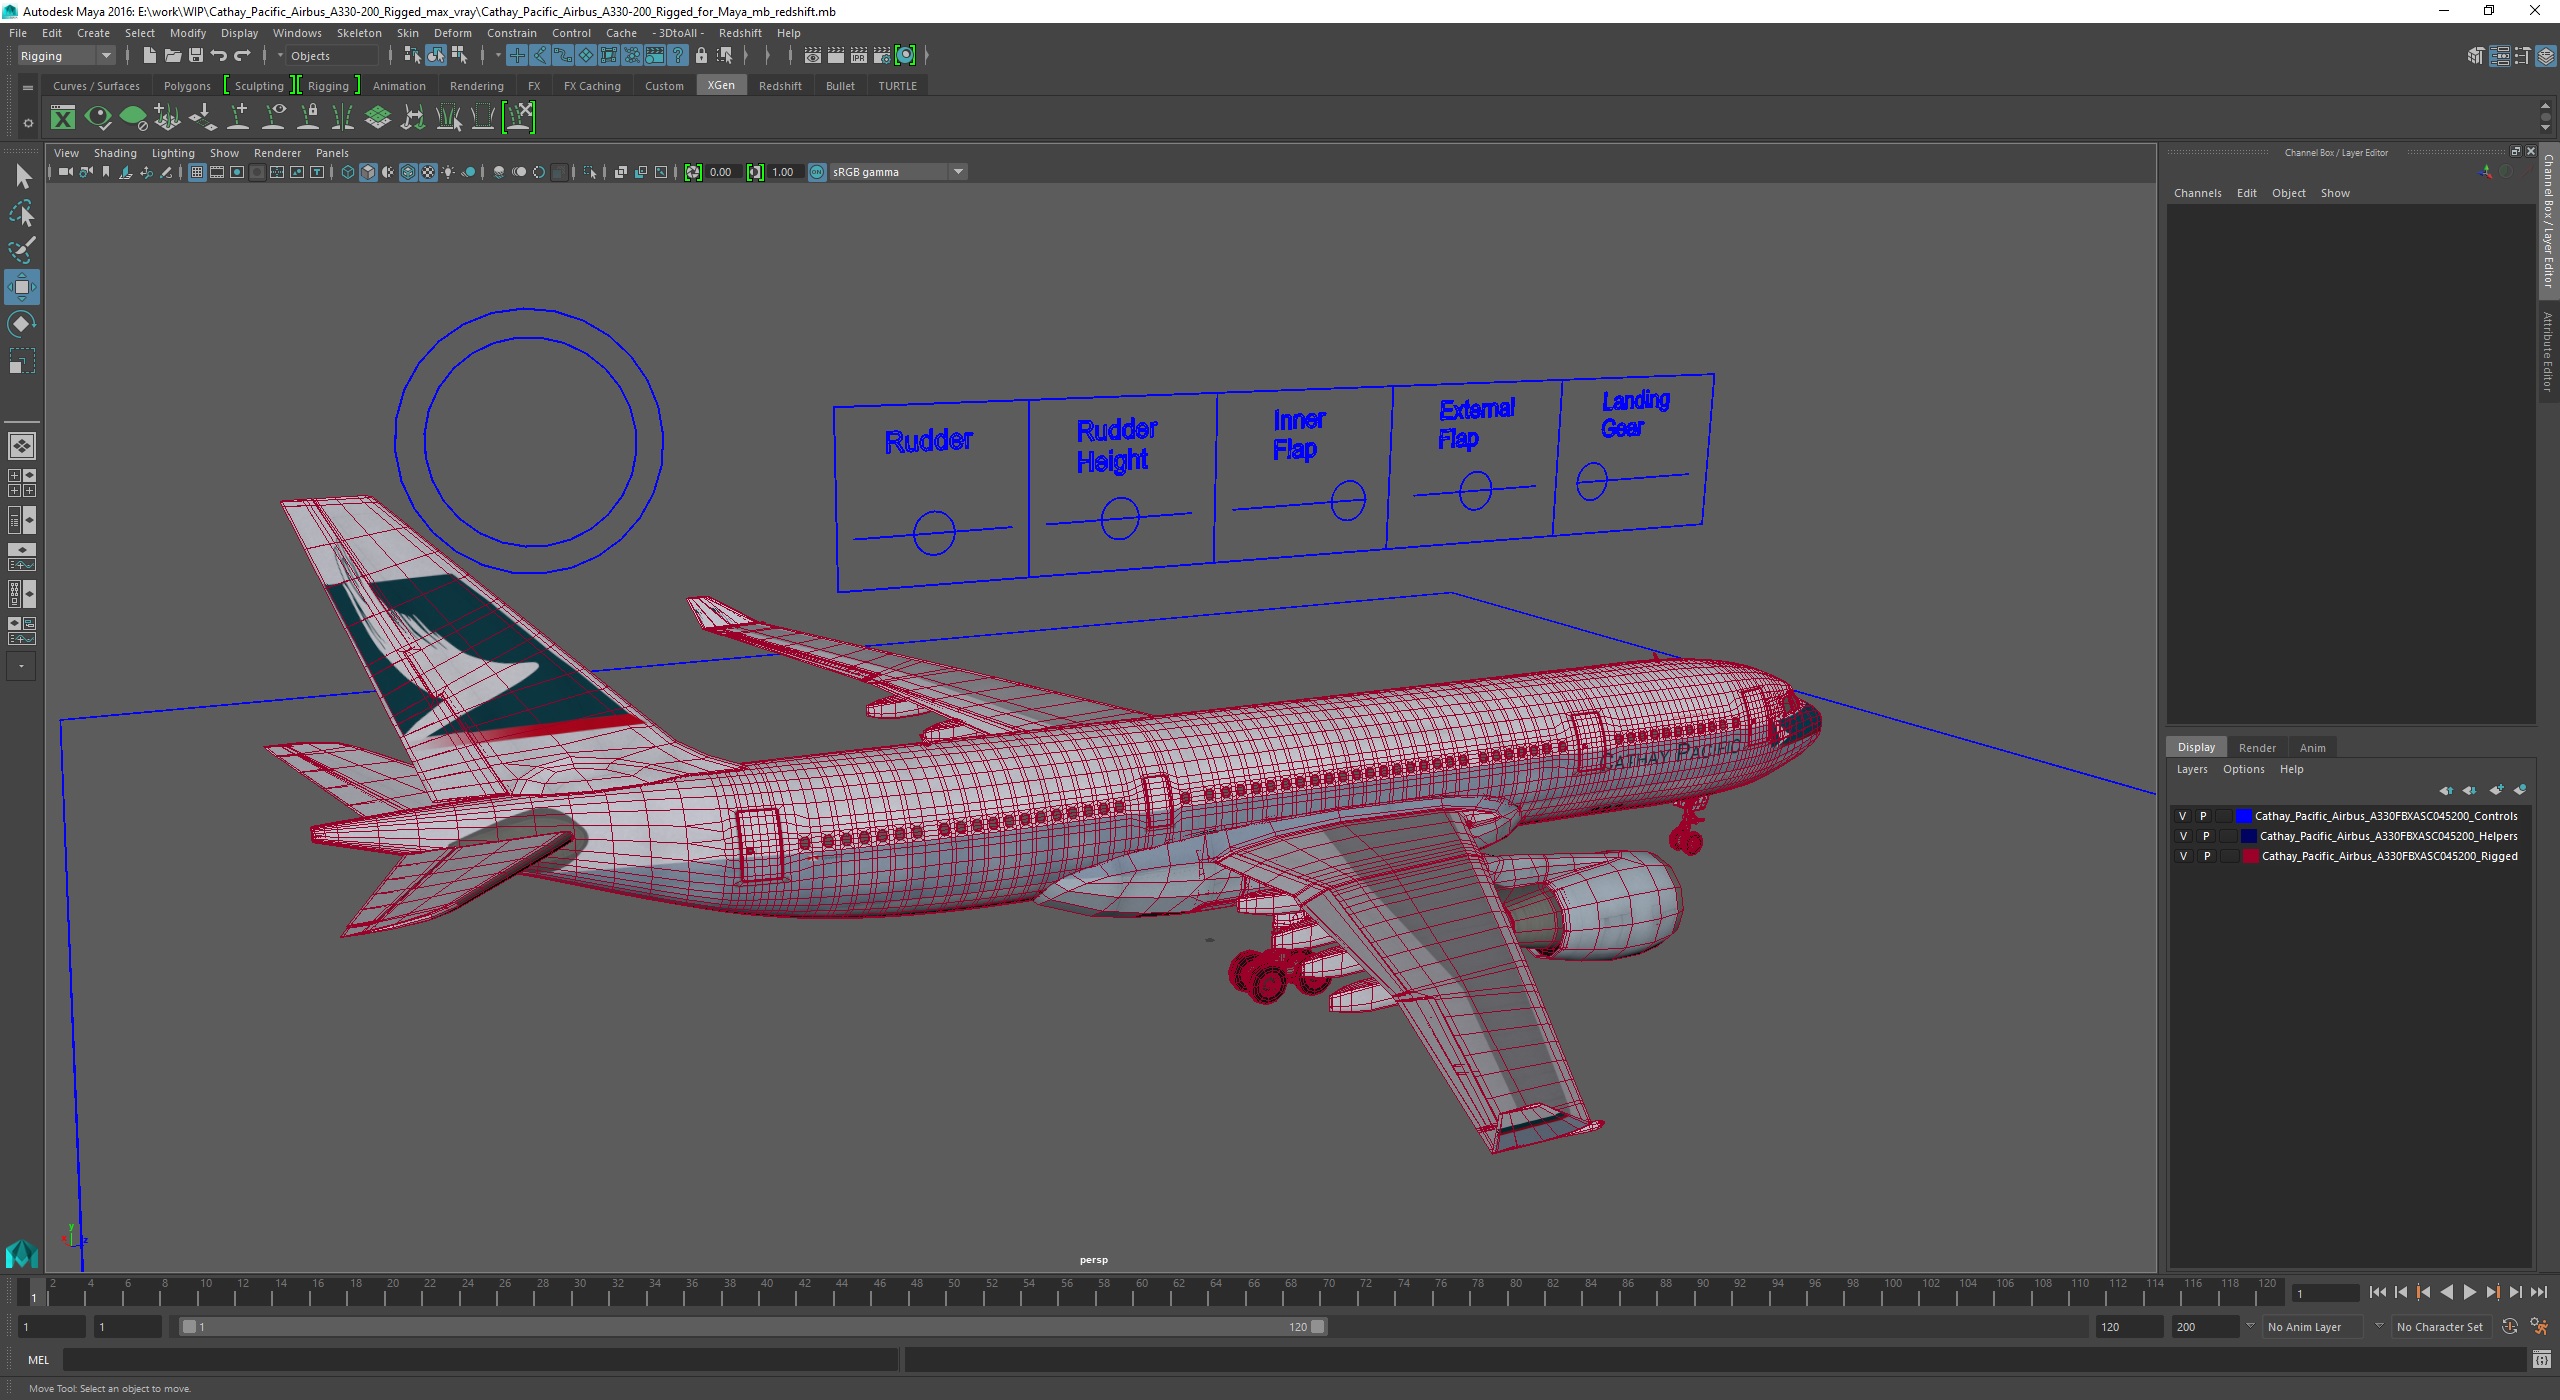Switch to the Redshift shelf tab
The width and height of the screenshot is (2560, 1400).
tap(780, 86)
